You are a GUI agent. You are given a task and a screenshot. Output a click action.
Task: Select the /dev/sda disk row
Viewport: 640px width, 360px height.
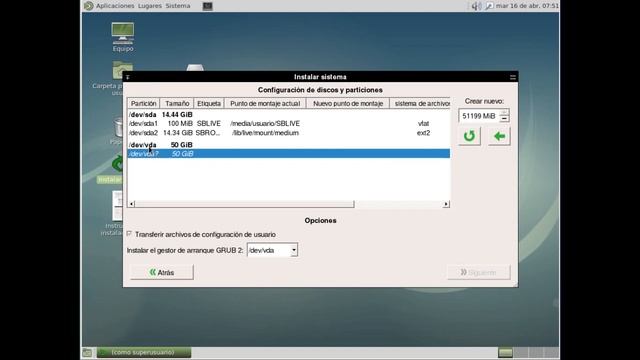289,115
